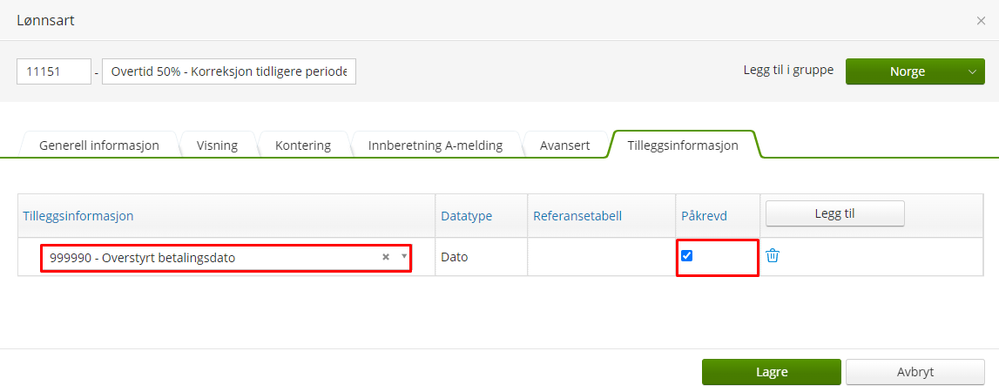Click the Lagre button
Image resolution: width=999 pixels, height=392 pixels.
click(772, 372)
